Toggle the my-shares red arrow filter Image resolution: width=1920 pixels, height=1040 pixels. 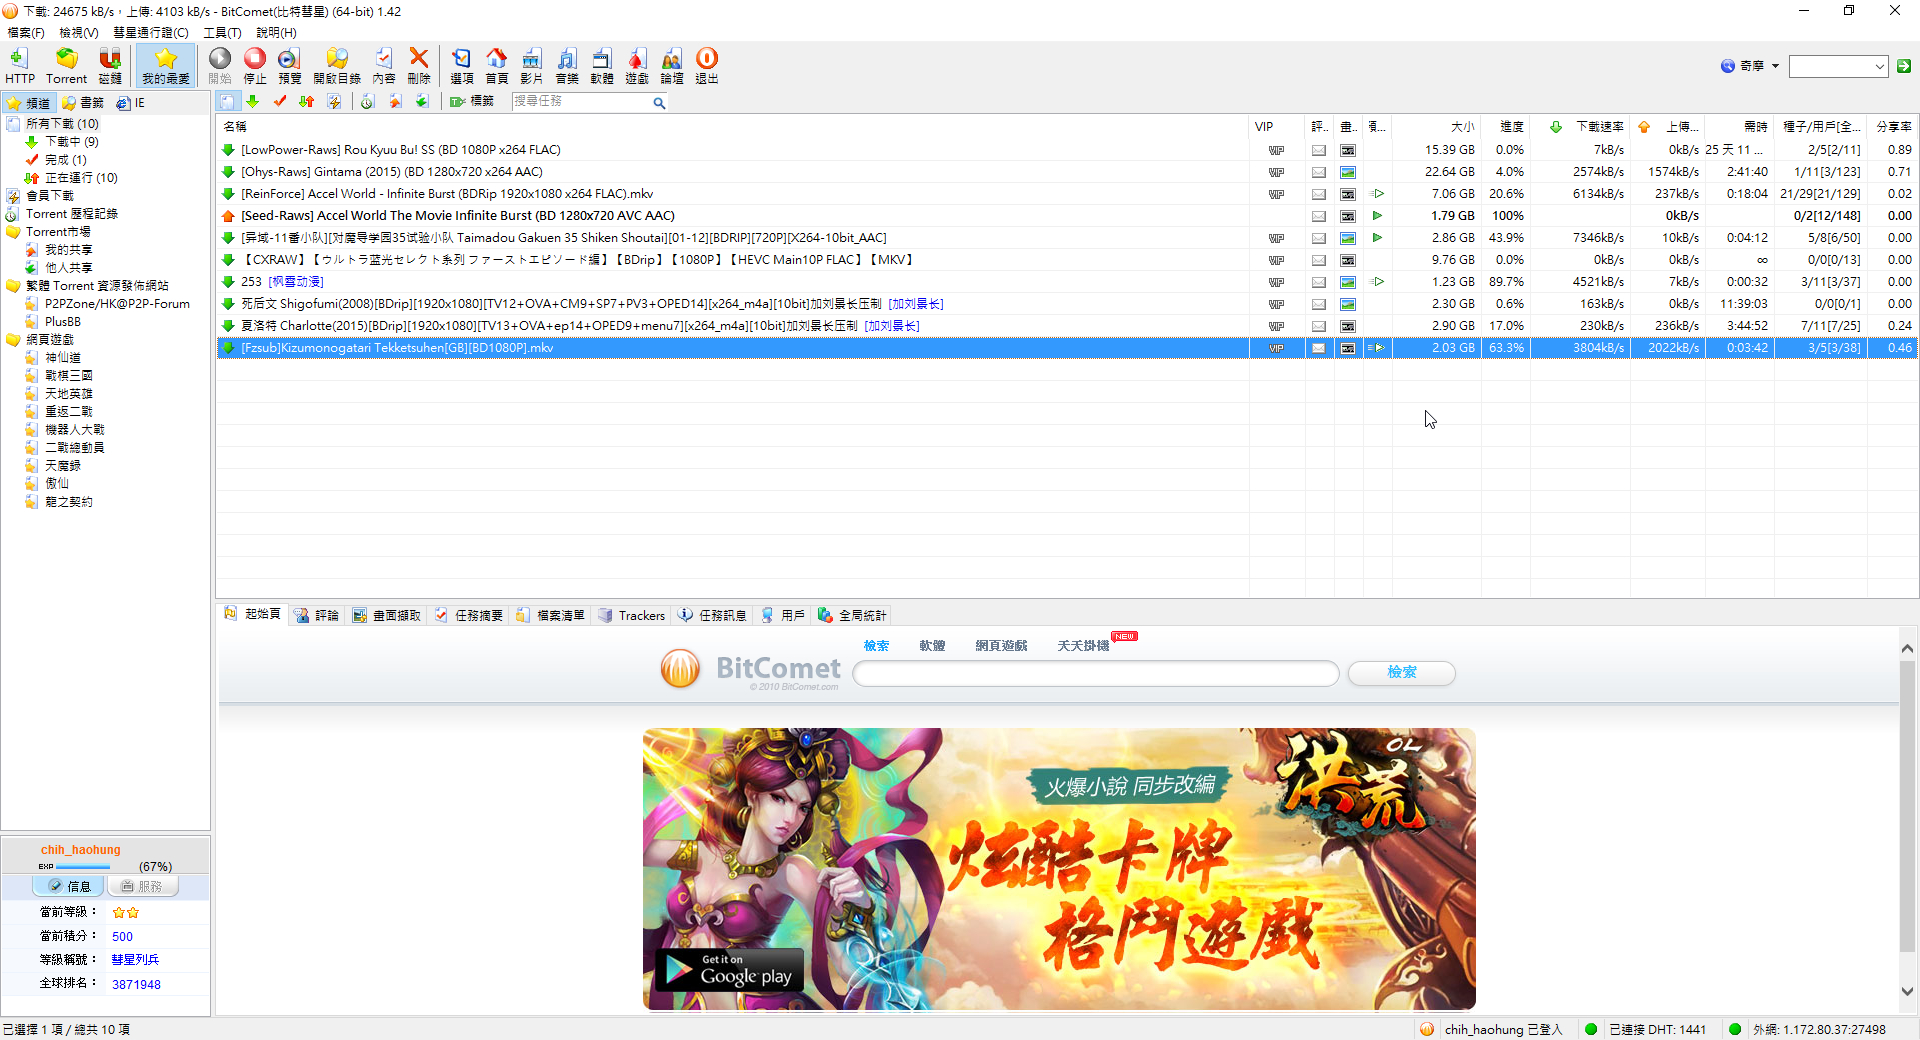tap(395, 102)
